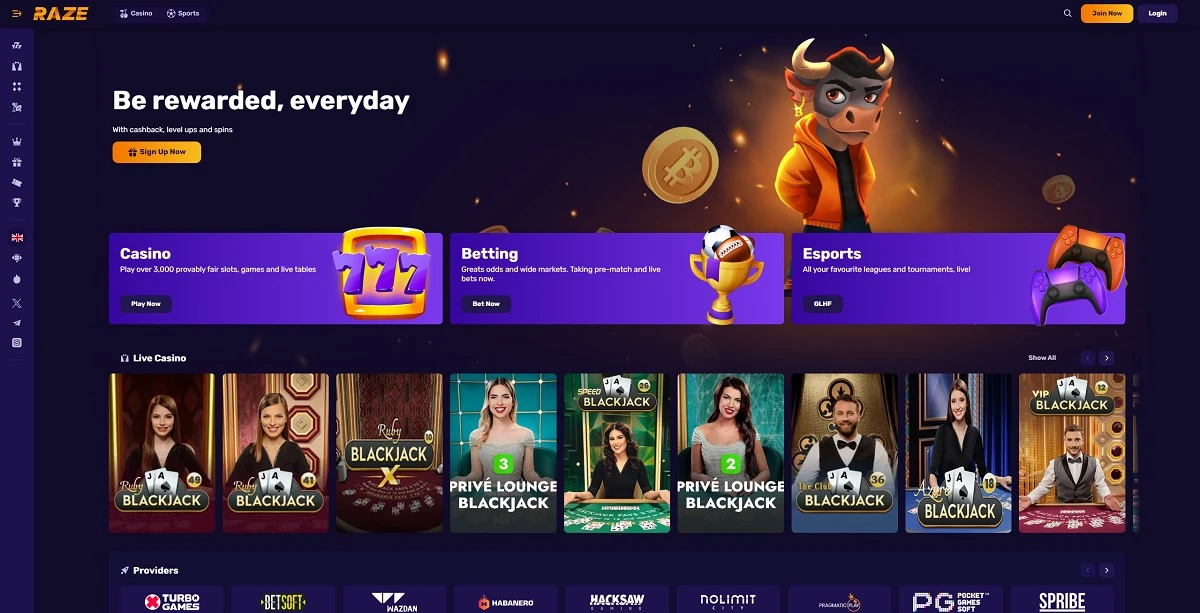This screenshot has width=1200, height=613.
Task: Click the crown VIP sidebar icon
Action: [16, 142]
